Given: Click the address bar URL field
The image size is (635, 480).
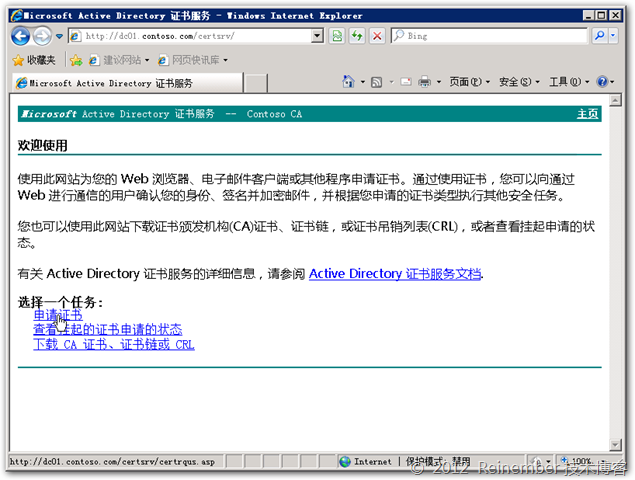Looking at the screenshot, I should 190,36.
